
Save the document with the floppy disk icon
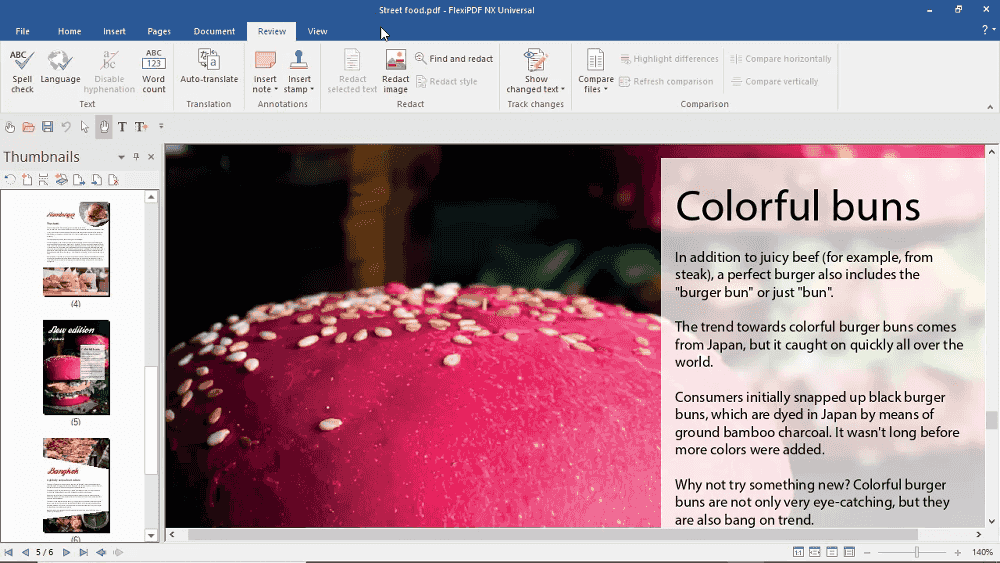47,127
